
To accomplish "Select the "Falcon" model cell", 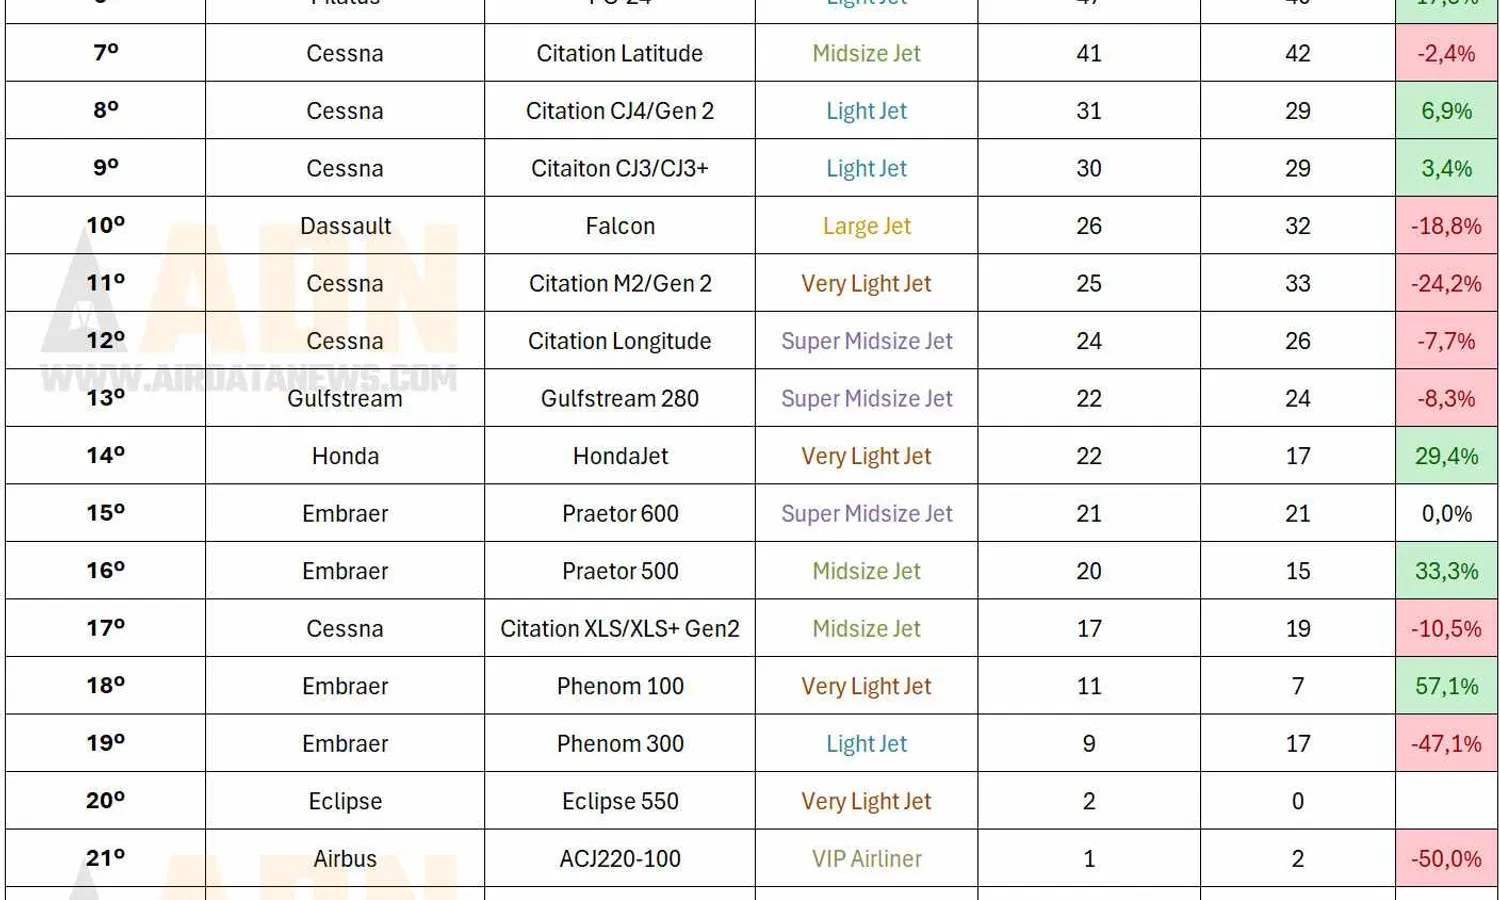I will pyautogui.click(x=620, y=226).
